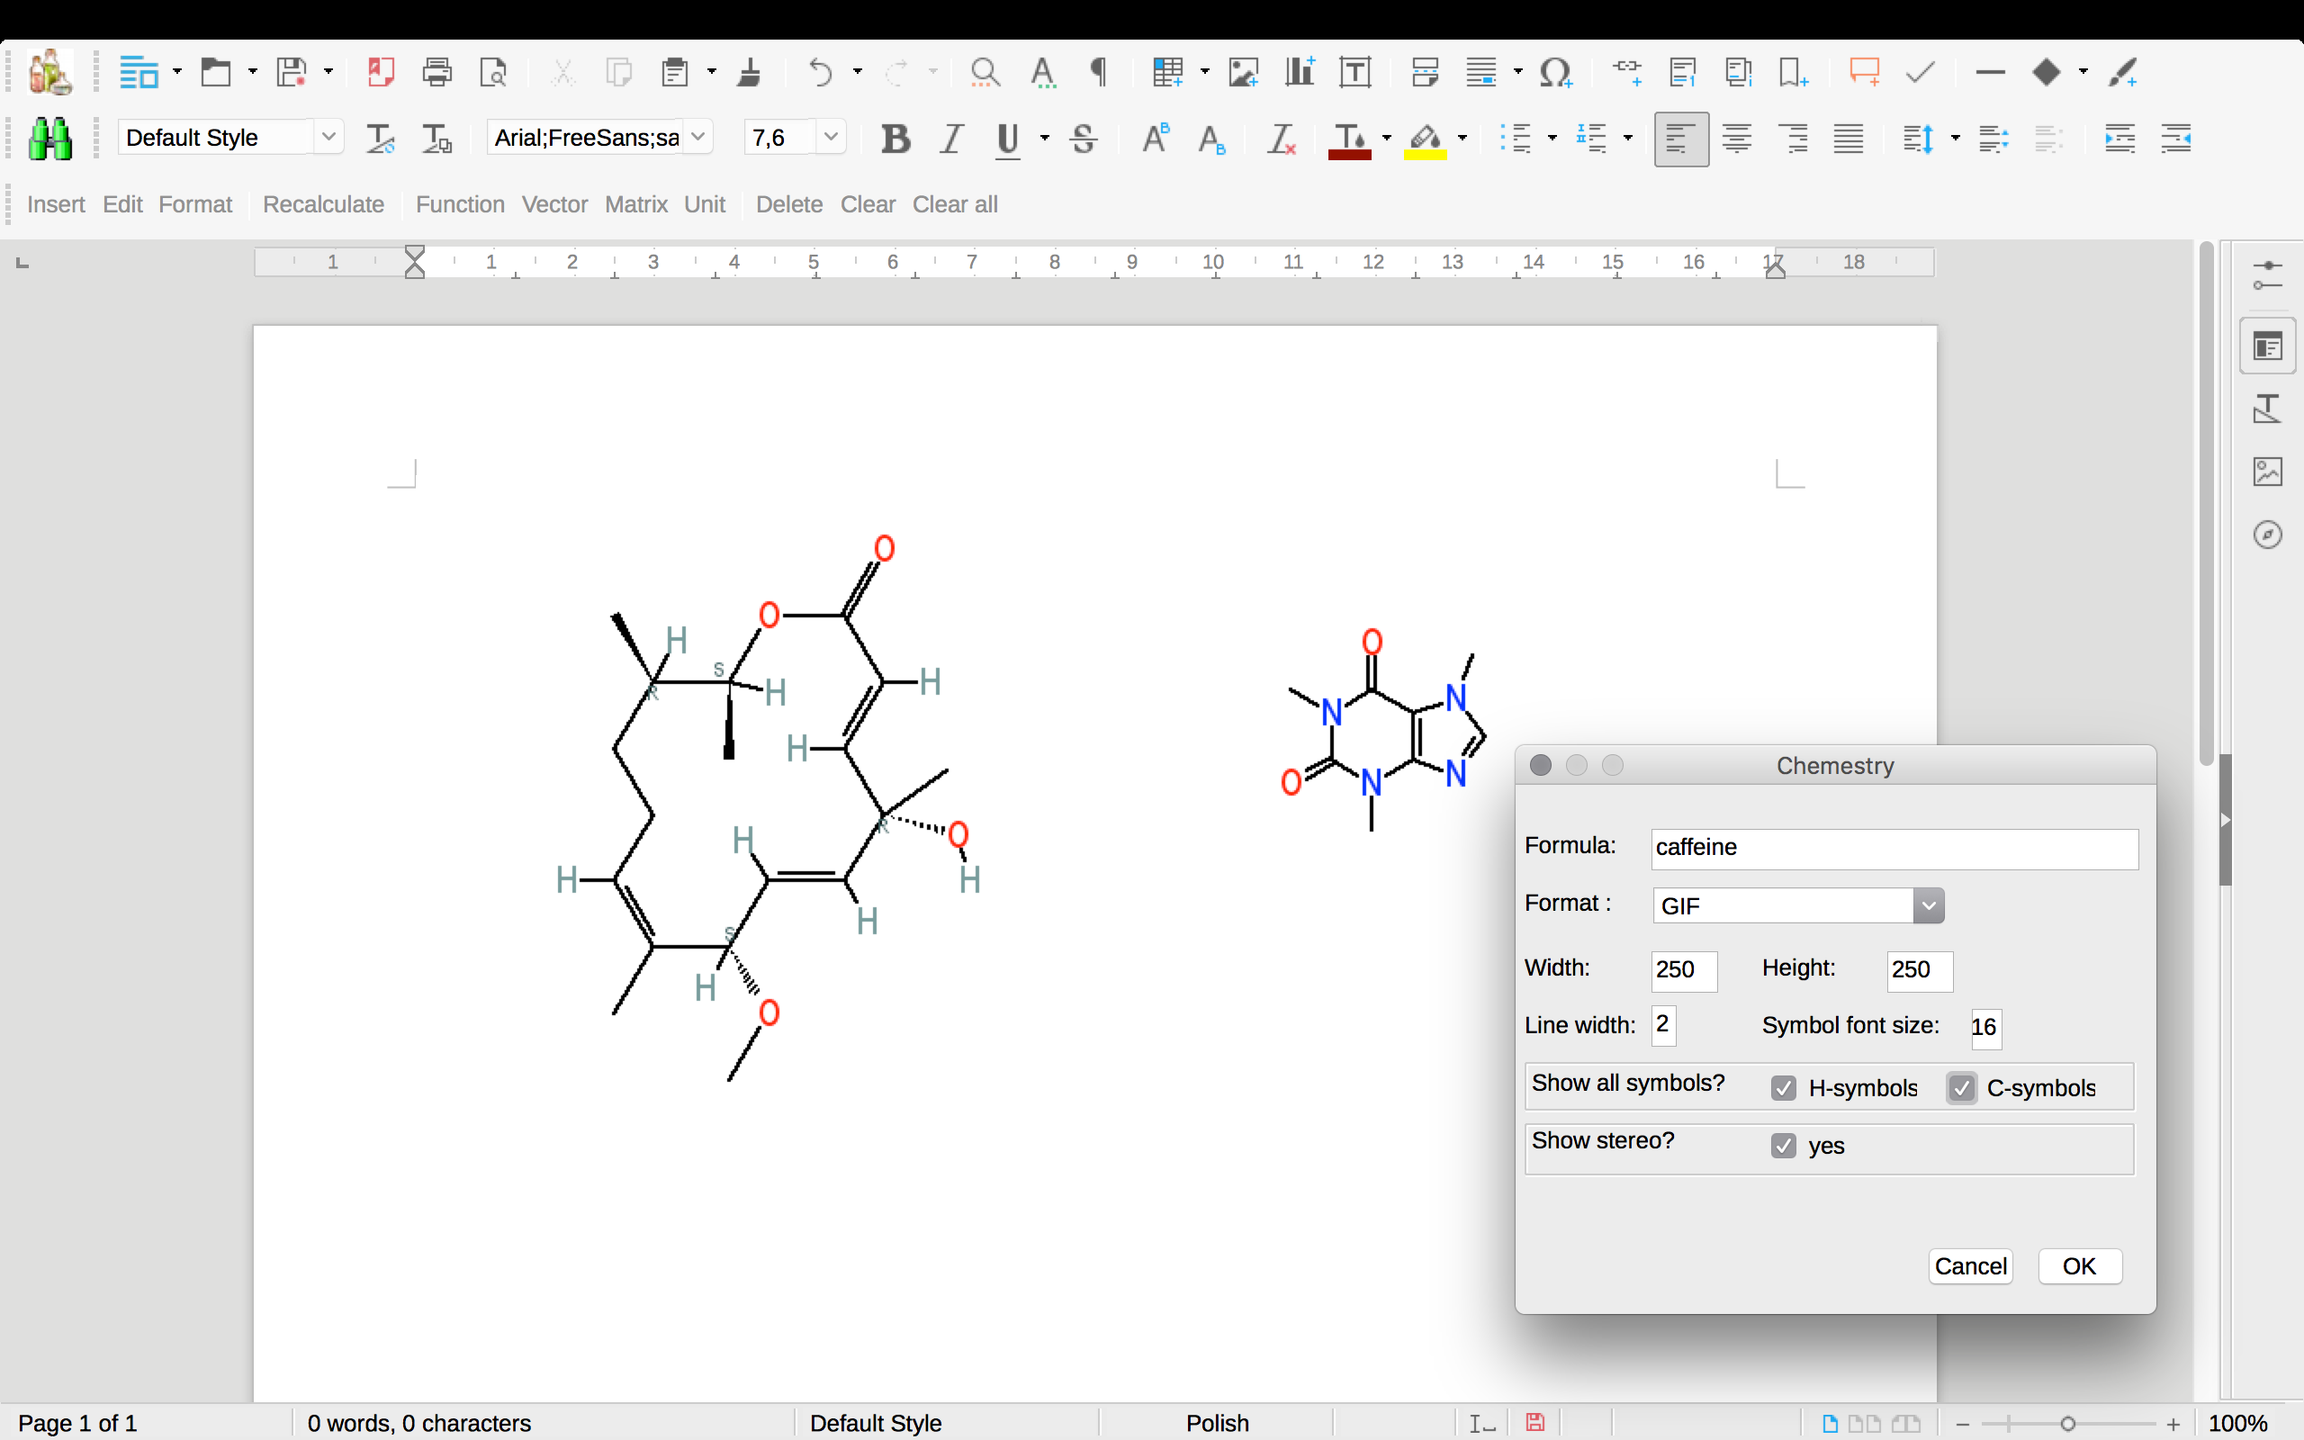The image size is (2304, 1440).
Task: Toggle formatting marks pilcrow icon
Action: [x=1098, y=72]
